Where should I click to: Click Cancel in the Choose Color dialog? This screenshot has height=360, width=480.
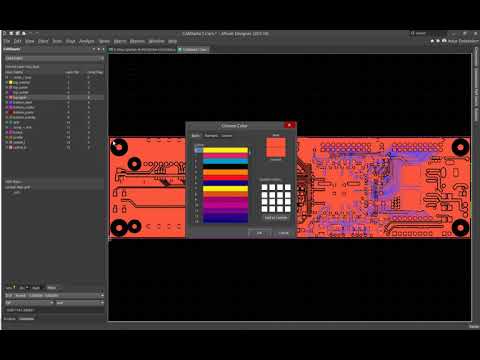pos(283,233)
